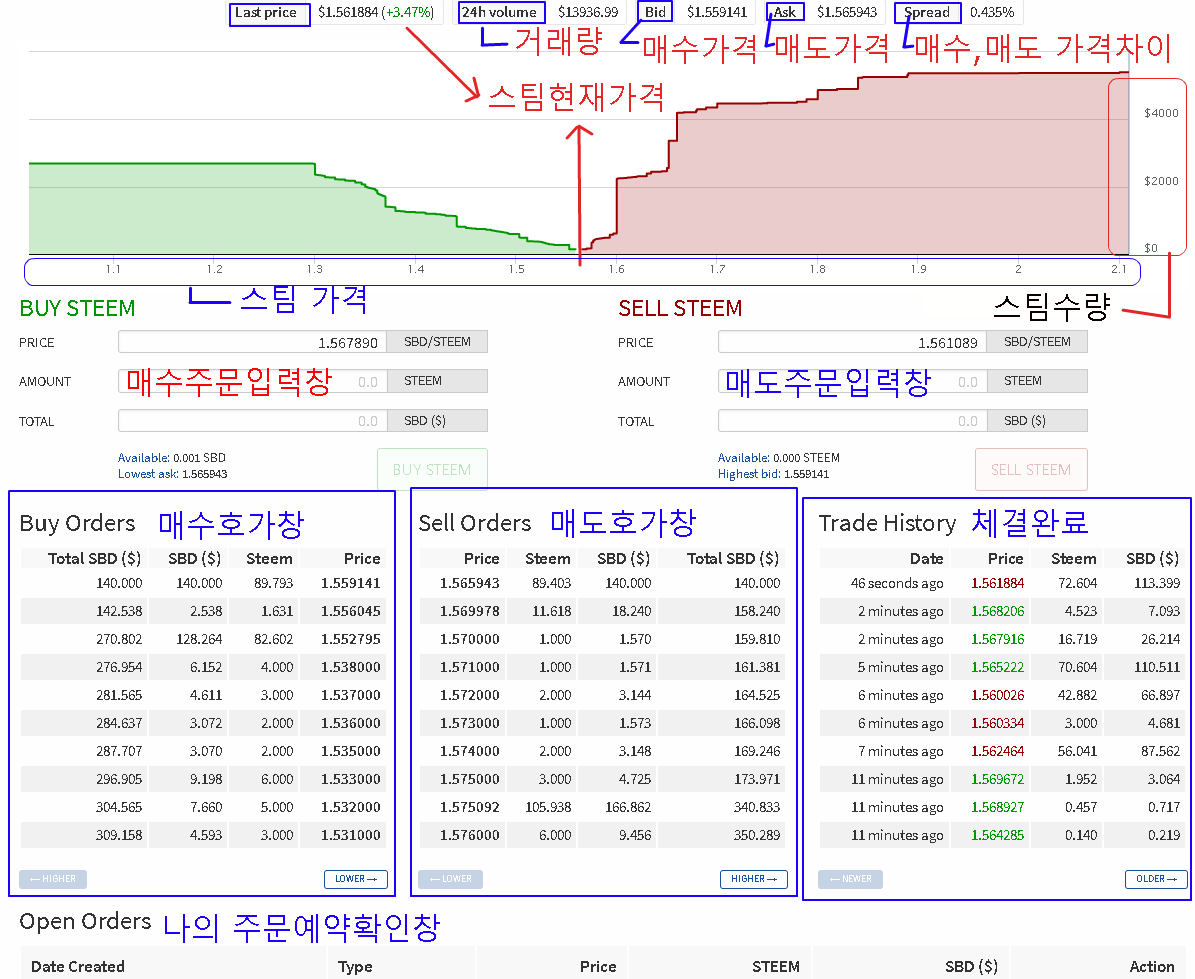Select sell order priced 1.570000

603,639
